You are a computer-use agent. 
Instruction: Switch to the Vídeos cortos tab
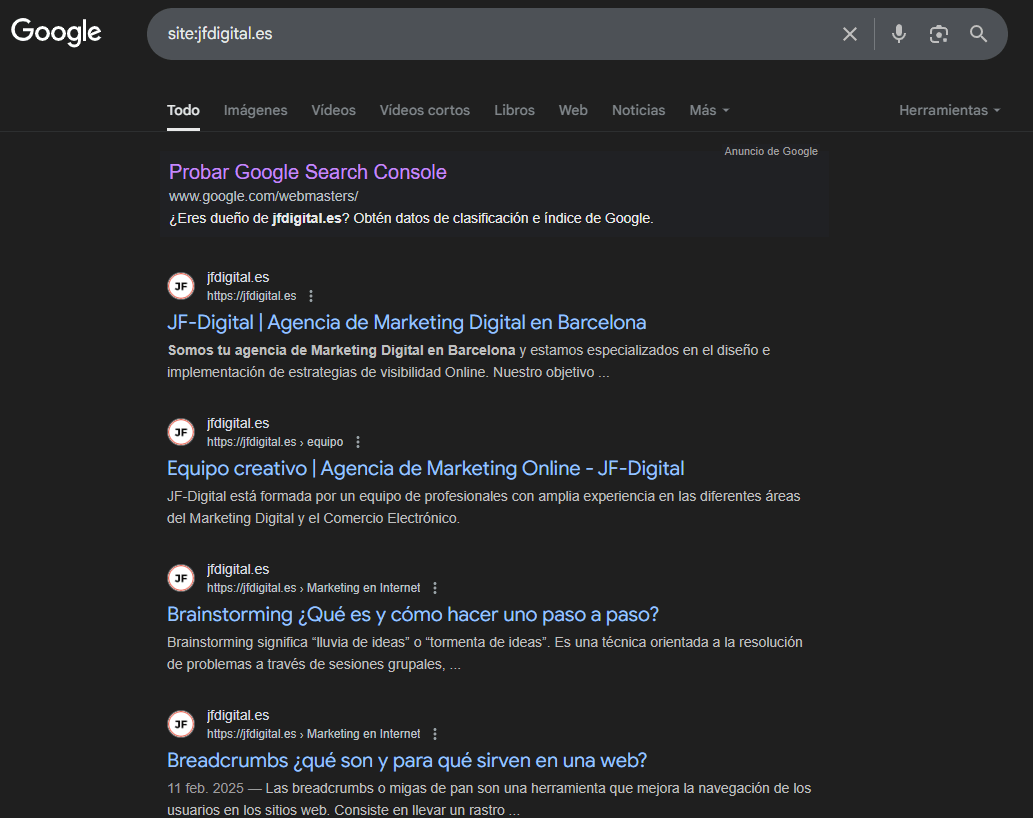[x=425, y=110]
